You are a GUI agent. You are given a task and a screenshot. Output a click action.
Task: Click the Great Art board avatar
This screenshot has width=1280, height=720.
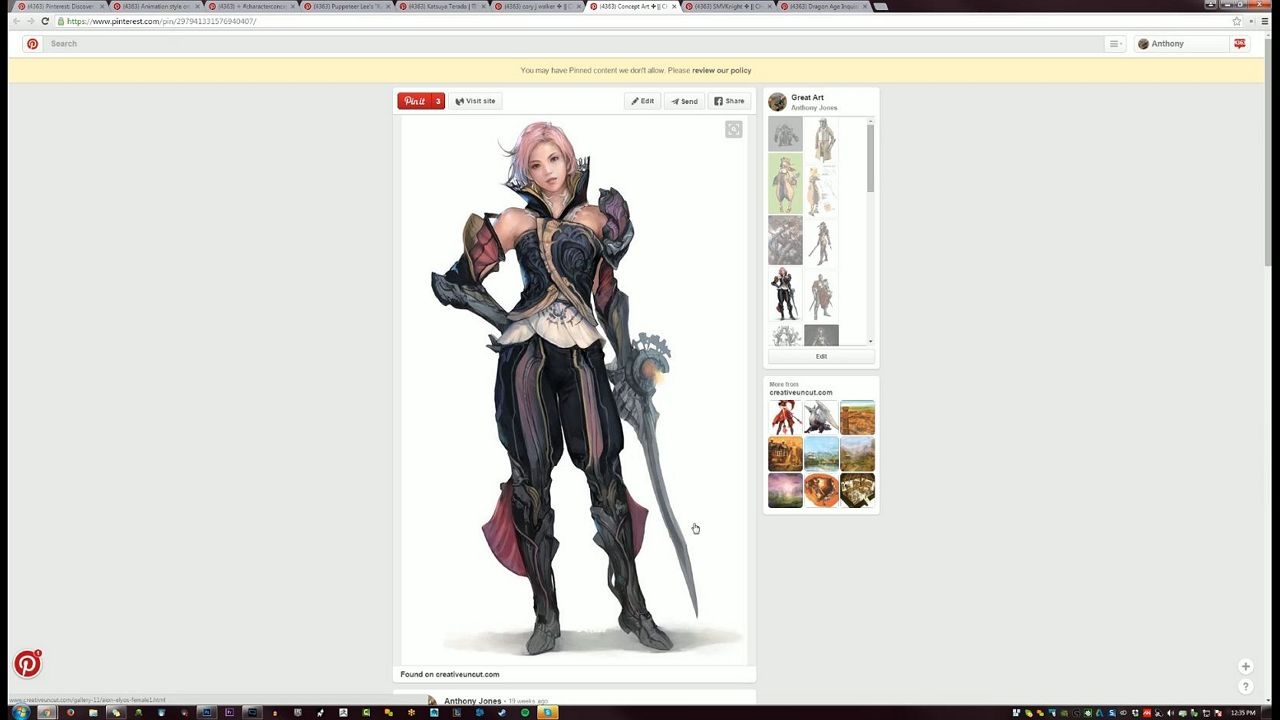pos(777,102)
